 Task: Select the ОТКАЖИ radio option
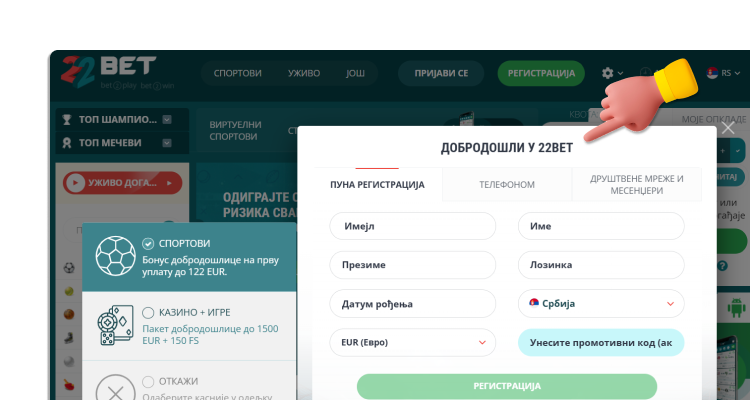(x=148, y=381)
